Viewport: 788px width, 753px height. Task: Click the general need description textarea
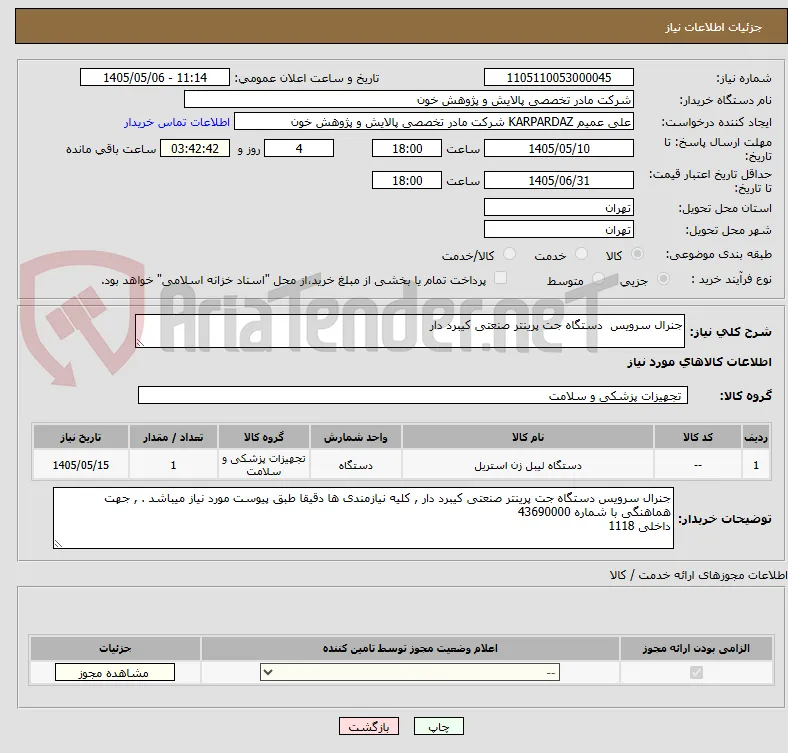coord(410,331)
